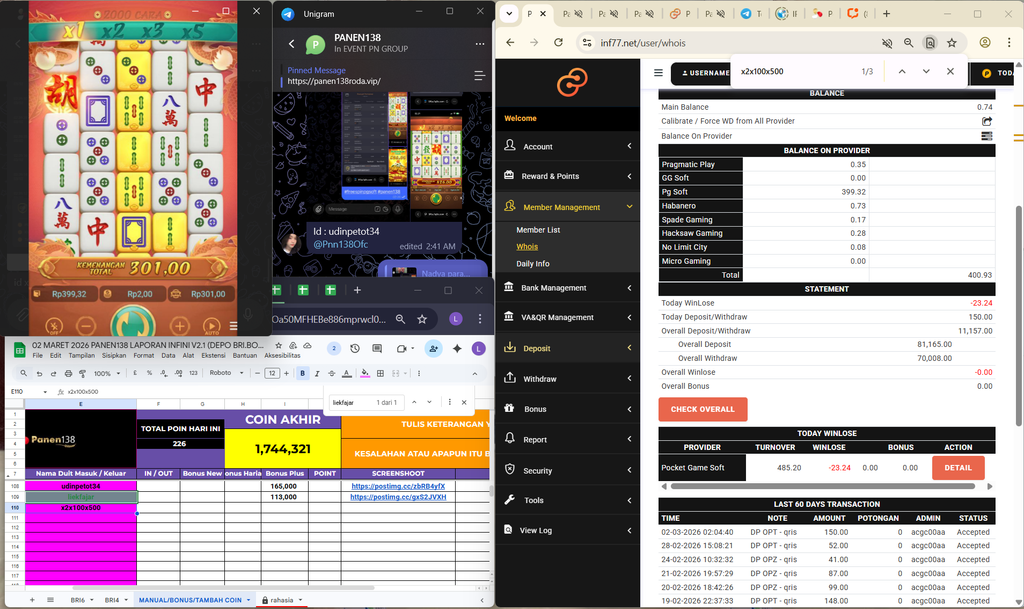Screen dimensions: 1024x609
Task: Open version history clock icon in Sheets
Action: point(355,349)
